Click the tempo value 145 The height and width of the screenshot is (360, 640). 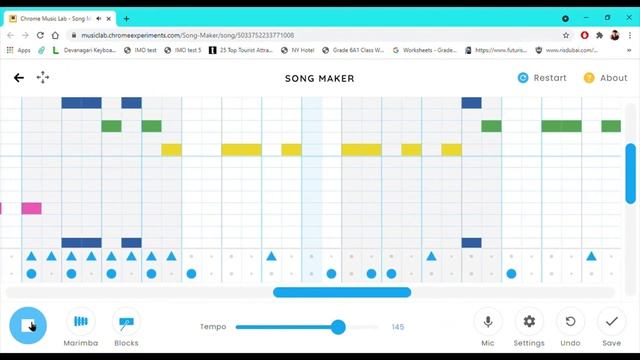click(x=398, y=327)
